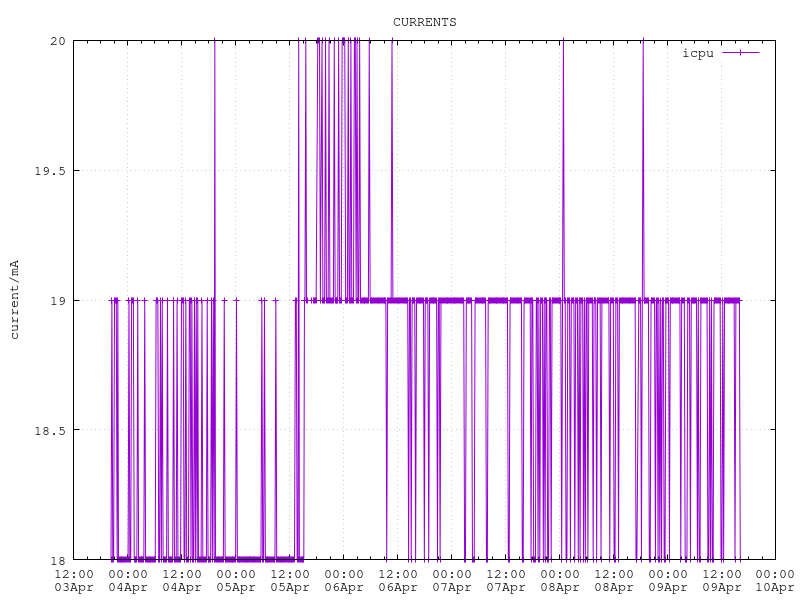Select the 19.5 y-axis tick label

[50, 171]
